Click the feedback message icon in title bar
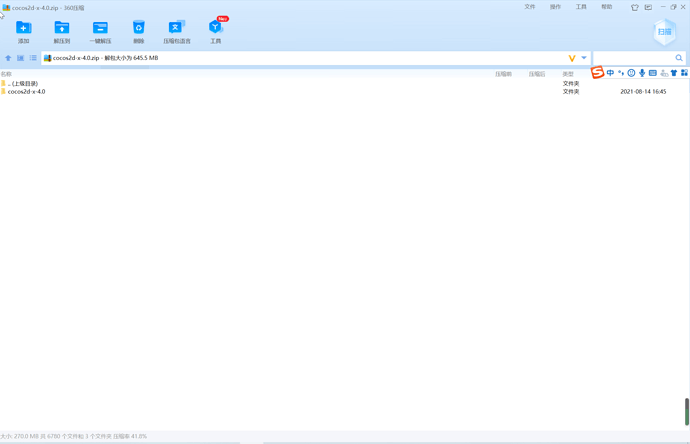 pos(648,7)
